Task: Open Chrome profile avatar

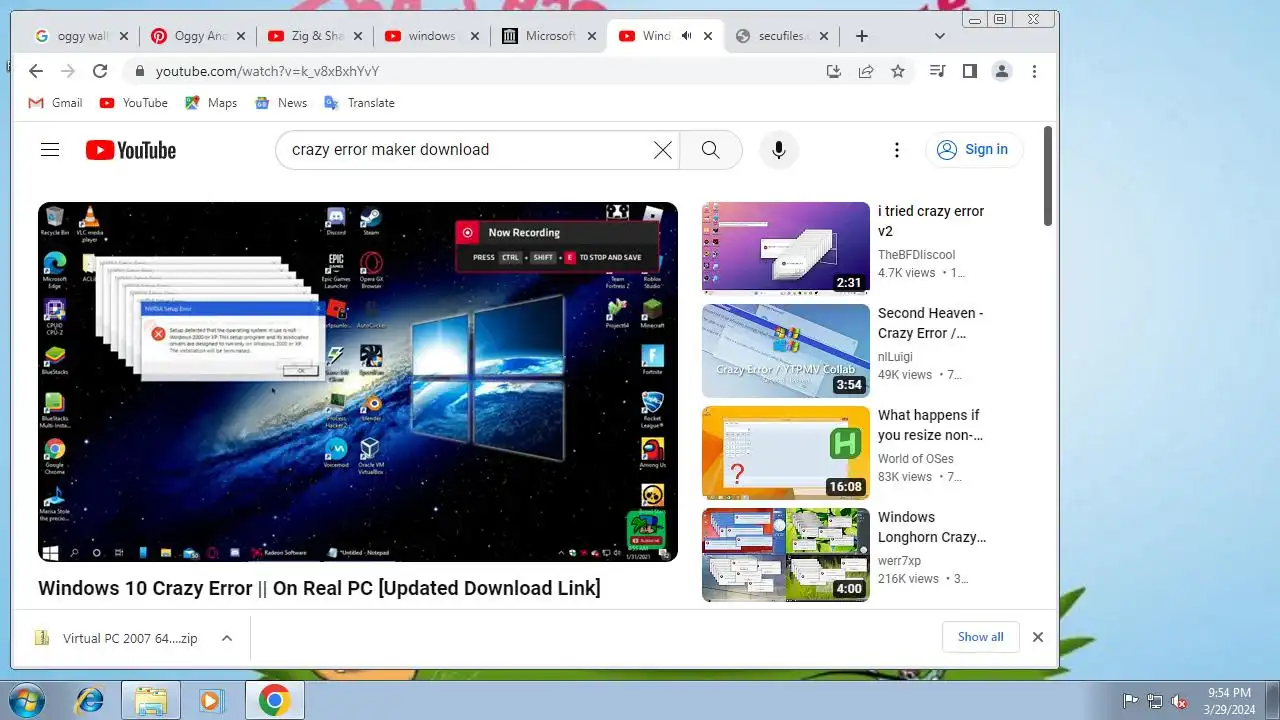Action: pyautogui.click(x=1001, y=71)
